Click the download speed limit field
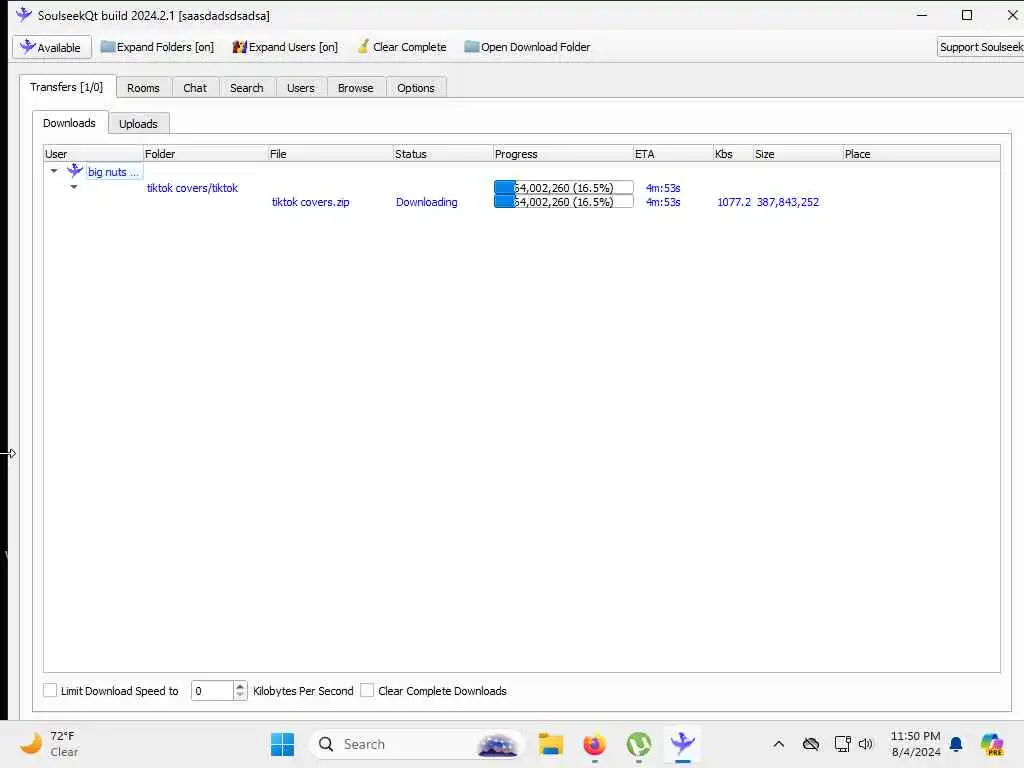Screen dimensions: 1024x768 [212, 690]
